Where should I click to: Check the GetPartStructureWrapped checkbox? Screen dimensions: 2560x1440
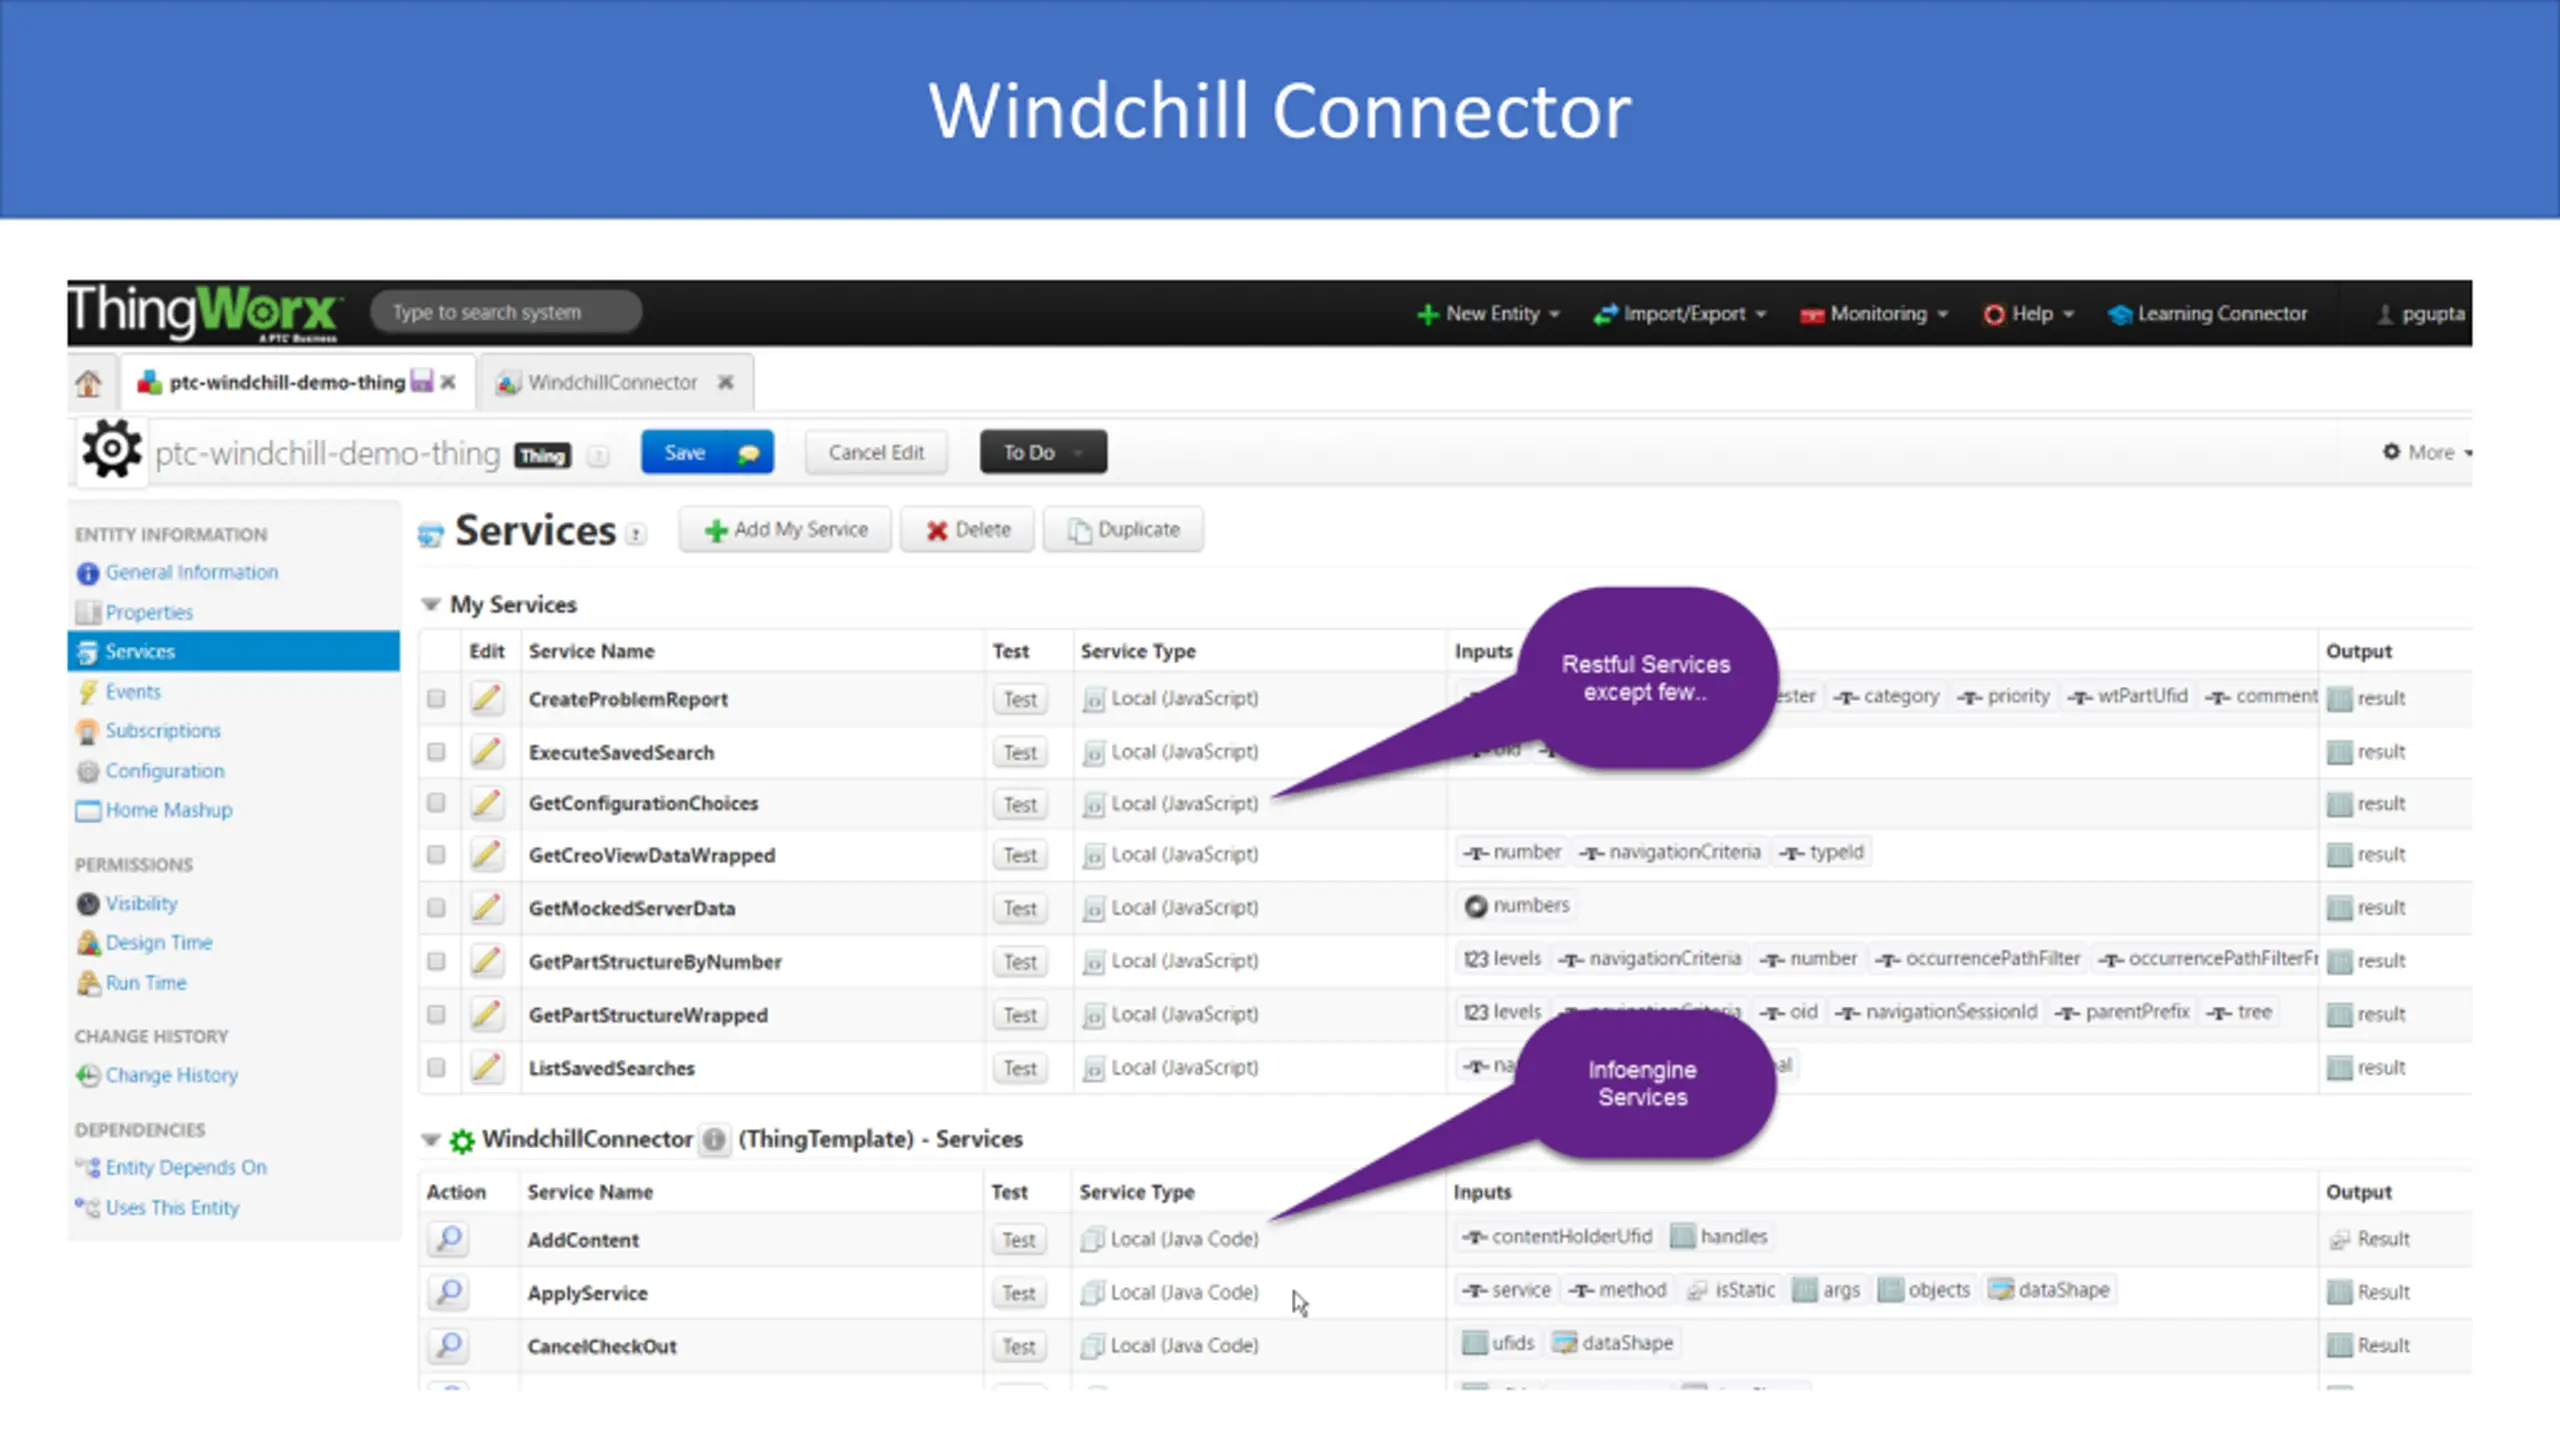[x=436, y=1014]
